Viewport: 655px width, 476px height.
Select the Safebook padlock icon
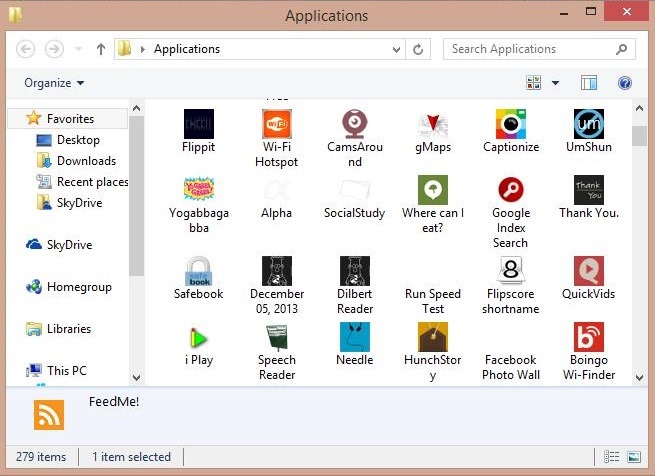(198, 271)
